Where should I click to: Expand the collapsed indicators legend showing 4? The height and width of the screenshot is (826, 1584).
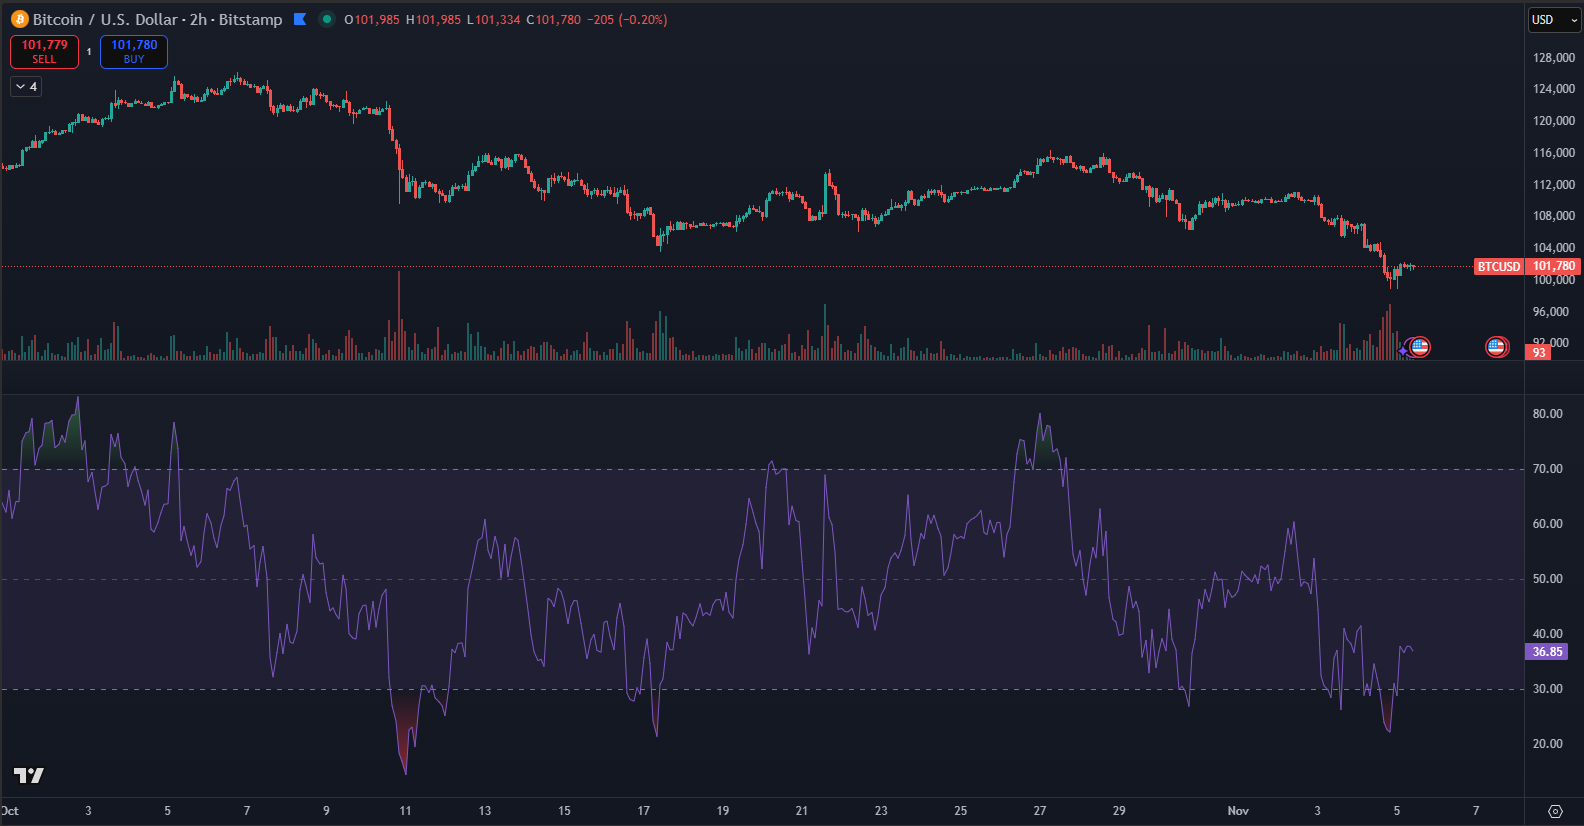click(26, 87)
